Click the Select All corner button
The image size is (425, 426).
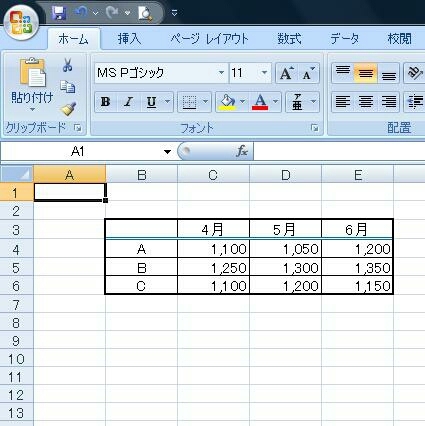click(x=17, y=174)
